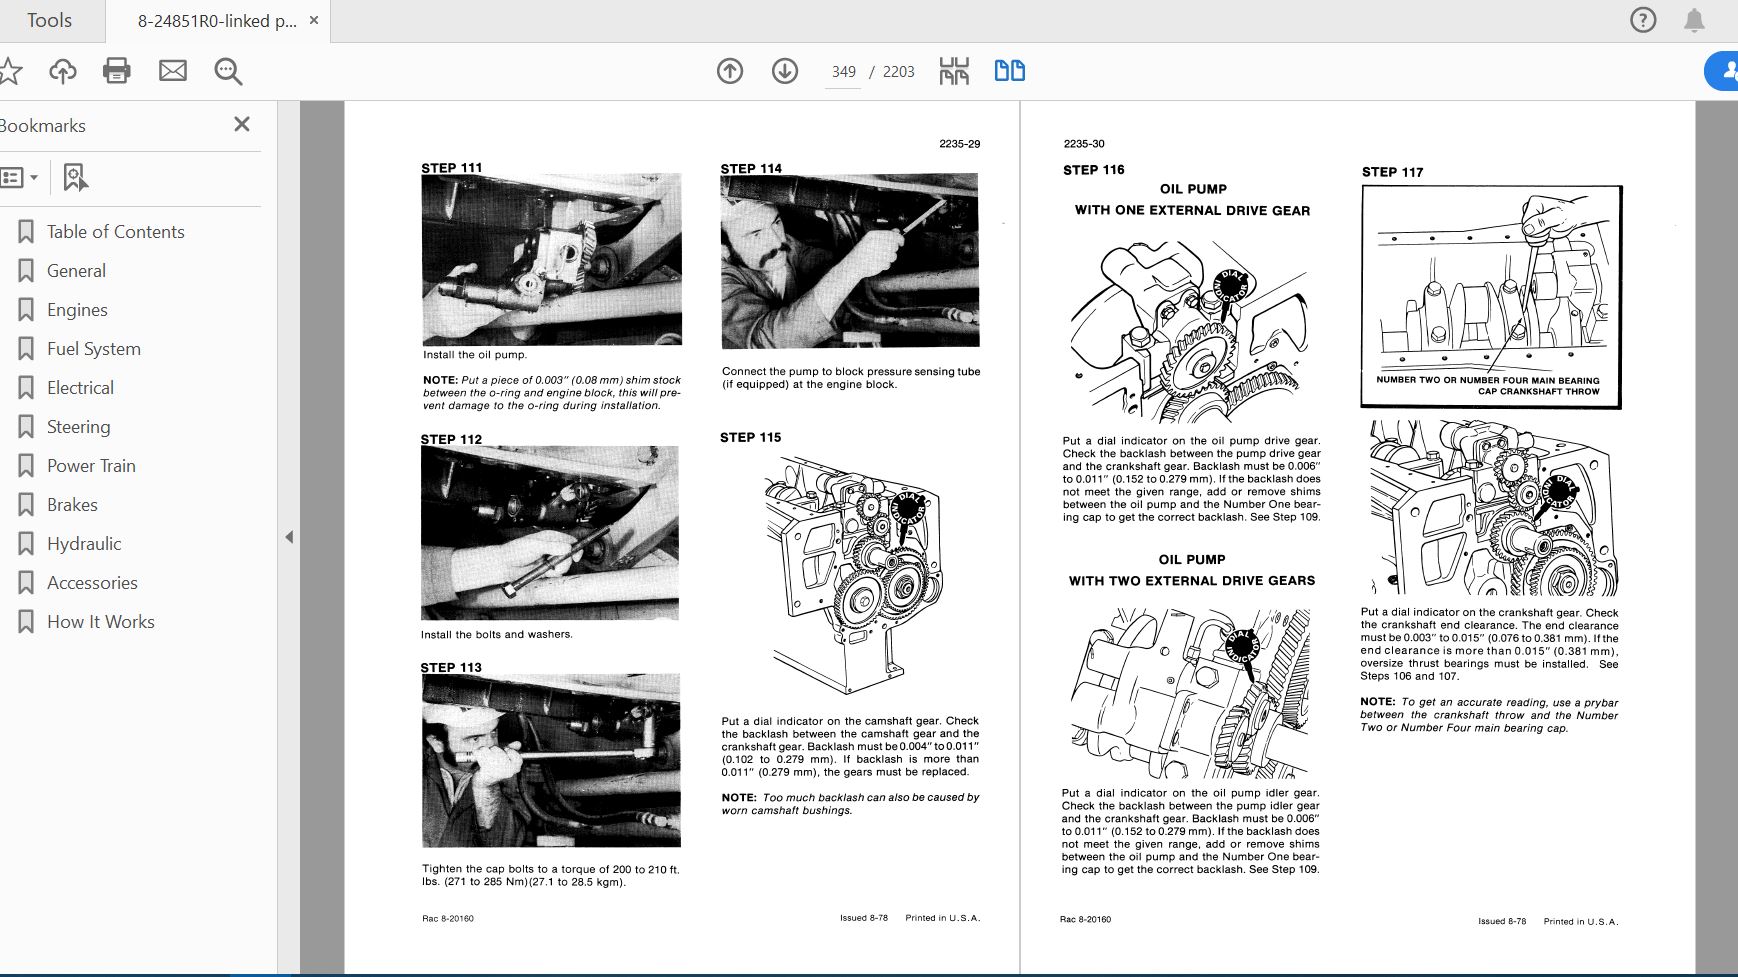Select the Power Train bookmark
The image size is (1738, 977).
point(91,465)
